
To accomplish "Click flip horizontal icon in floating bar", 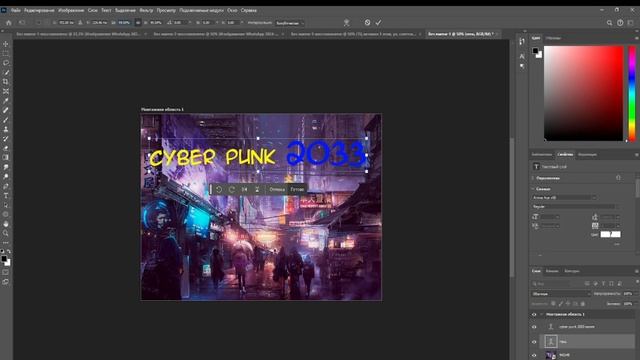I will pyautogui.click(x=244, y=189).
